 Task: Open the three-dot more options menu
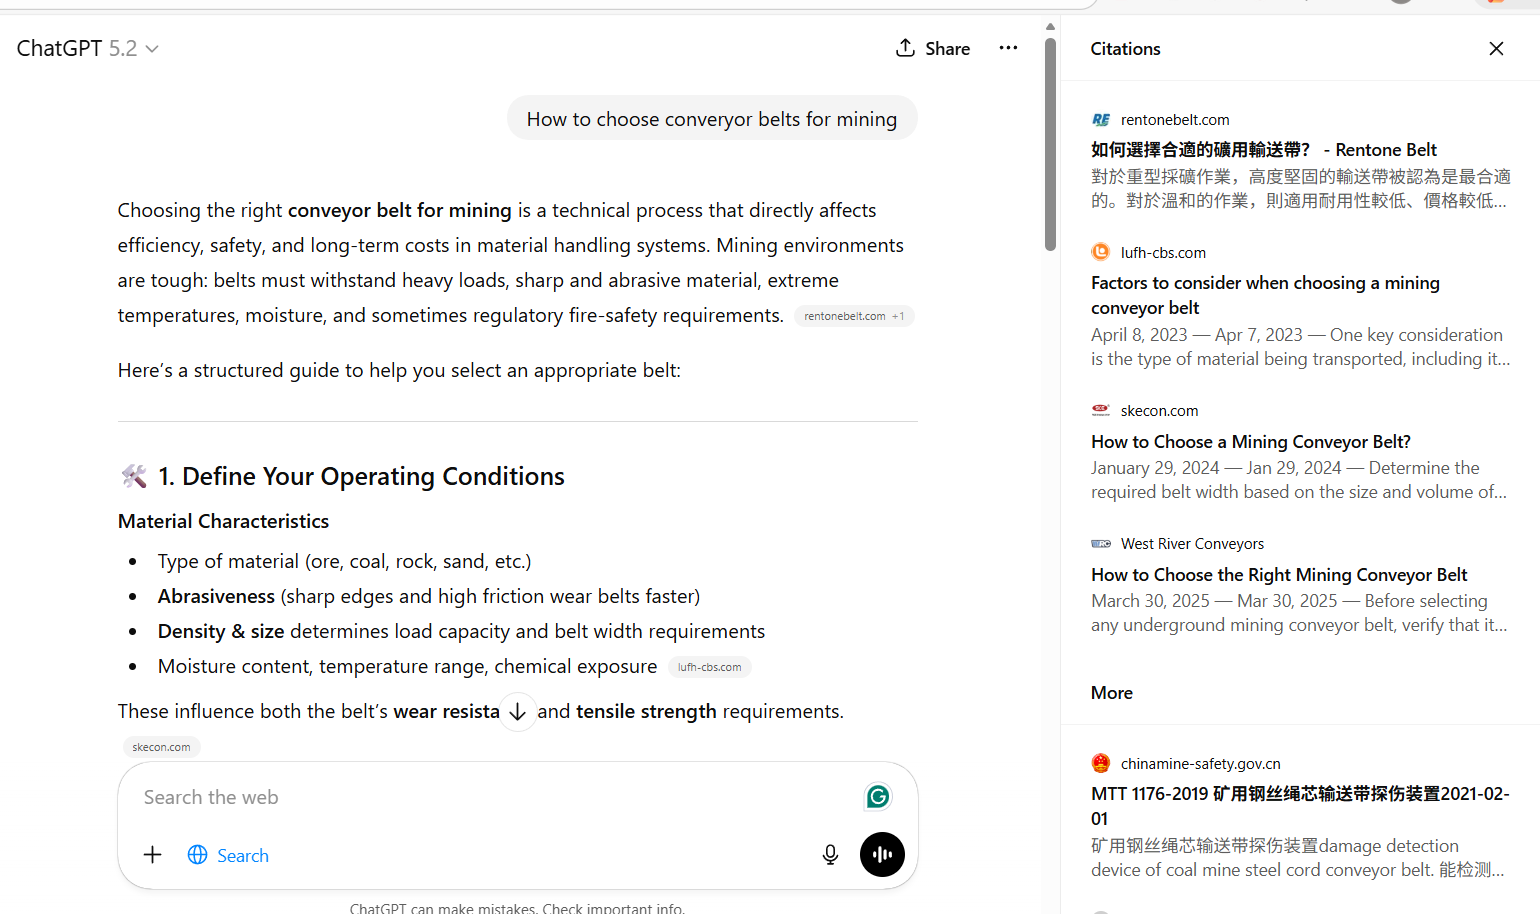pyautogui.click(x=1008, y=48)
